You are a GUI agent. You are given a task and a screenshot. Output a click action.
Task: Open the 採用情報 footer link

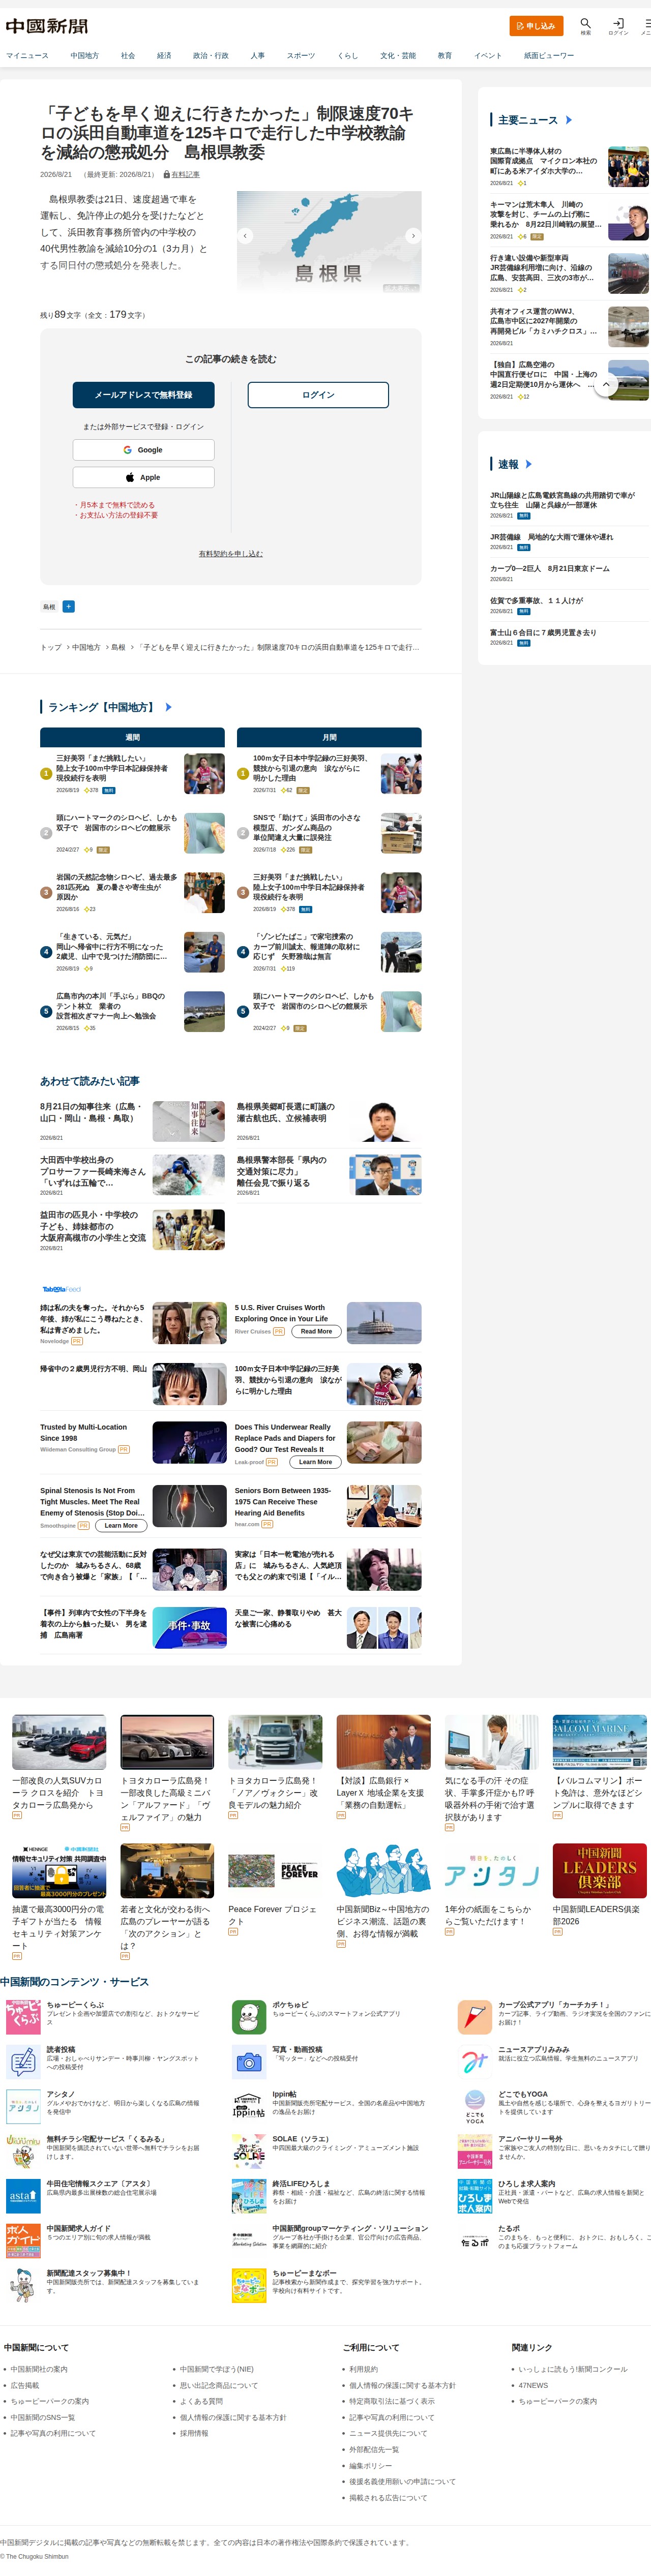194,2433
